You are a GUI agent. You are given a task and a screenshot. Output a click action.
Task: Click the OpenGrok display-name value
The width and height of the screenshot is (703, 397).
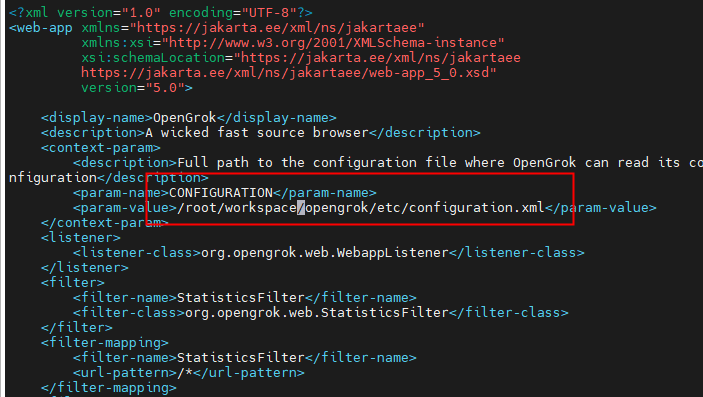(185, 118)
